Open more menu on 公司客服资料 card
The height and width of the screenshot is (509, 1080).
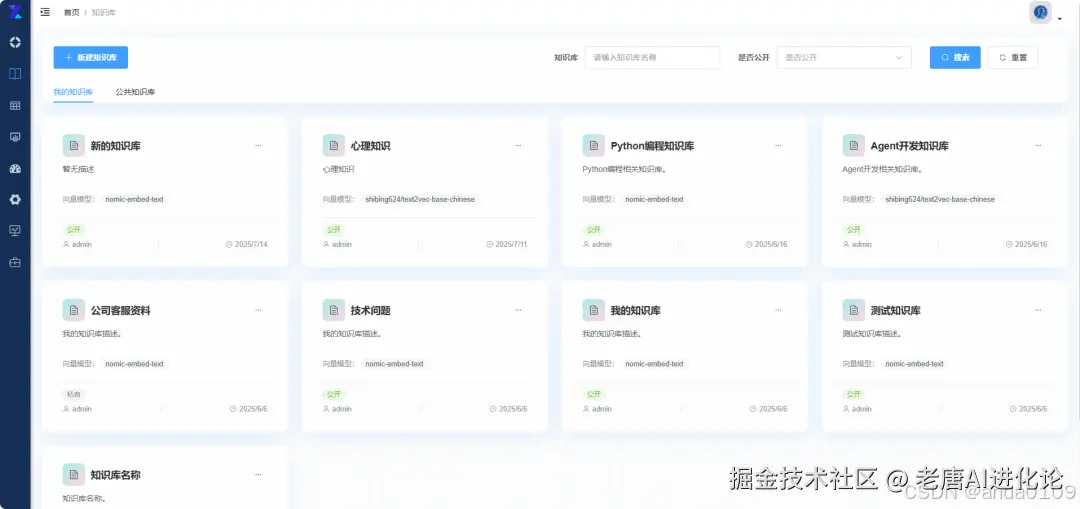[x=258, y=310]
